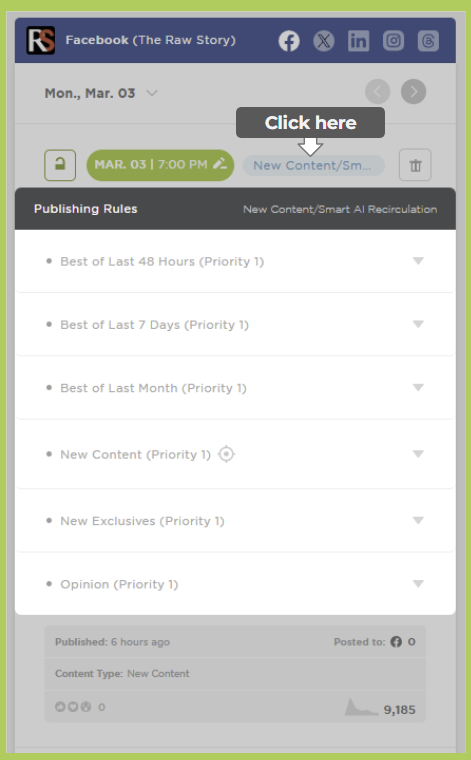This screenshot has height=760, width=471.
Task: Switch to the X (Twitter) network icon
Action: click(x=324, y=41)
